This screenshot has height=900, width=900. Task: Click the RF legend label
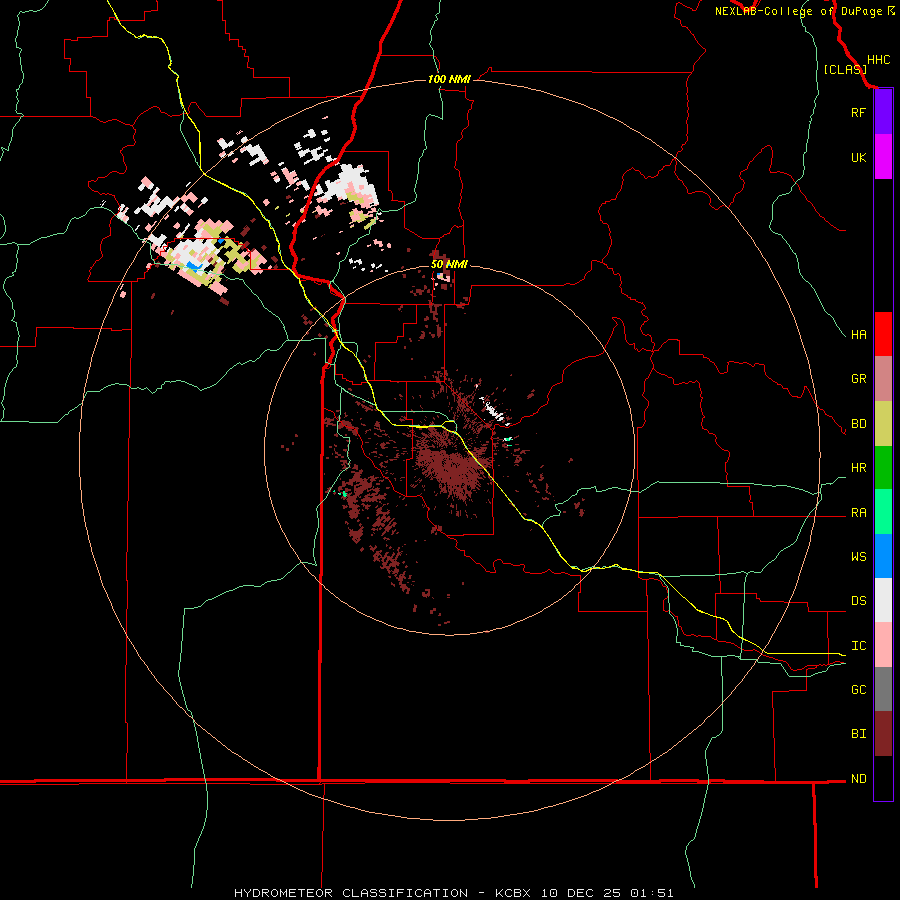858,112
